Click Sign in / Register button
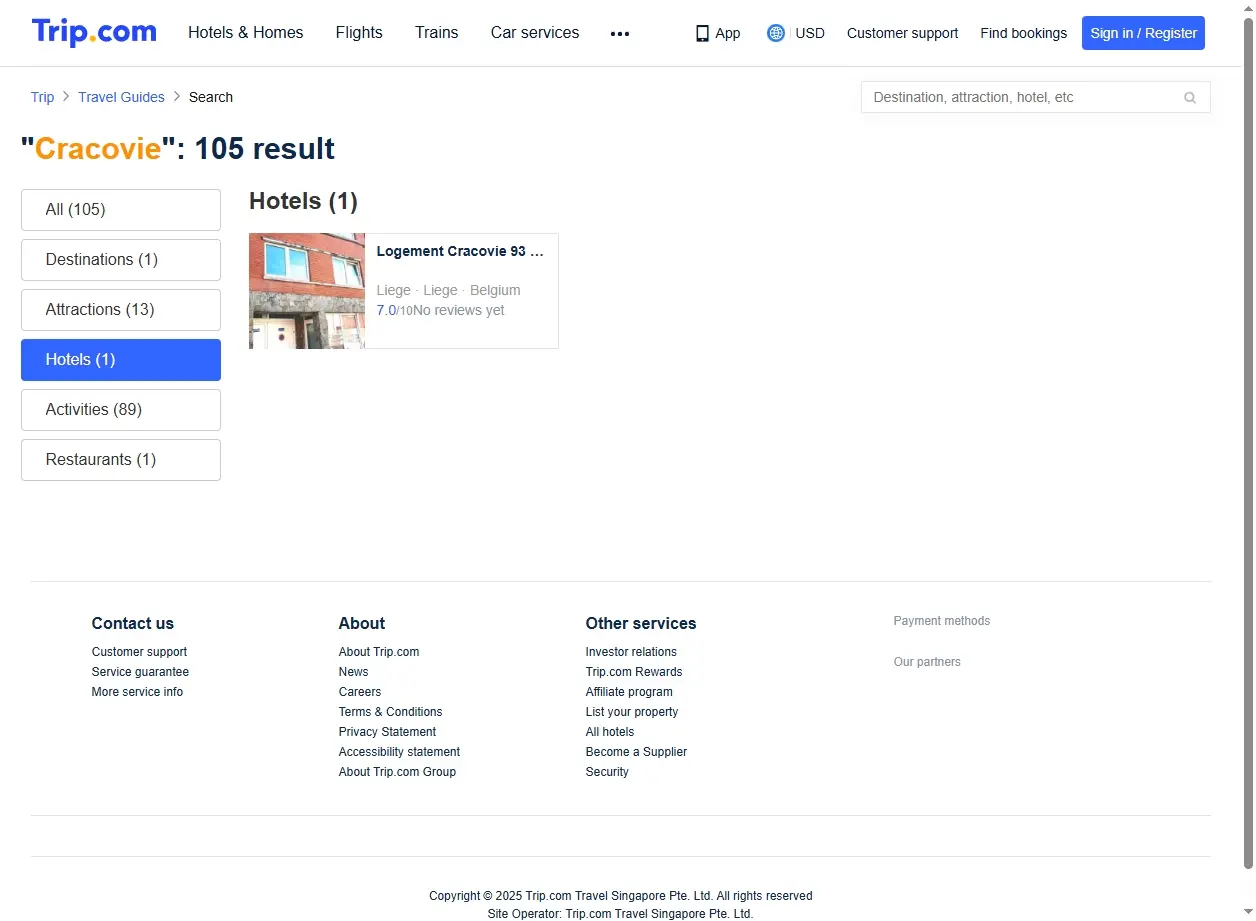Screen dimensions: 1256x921 point(1143,33)
